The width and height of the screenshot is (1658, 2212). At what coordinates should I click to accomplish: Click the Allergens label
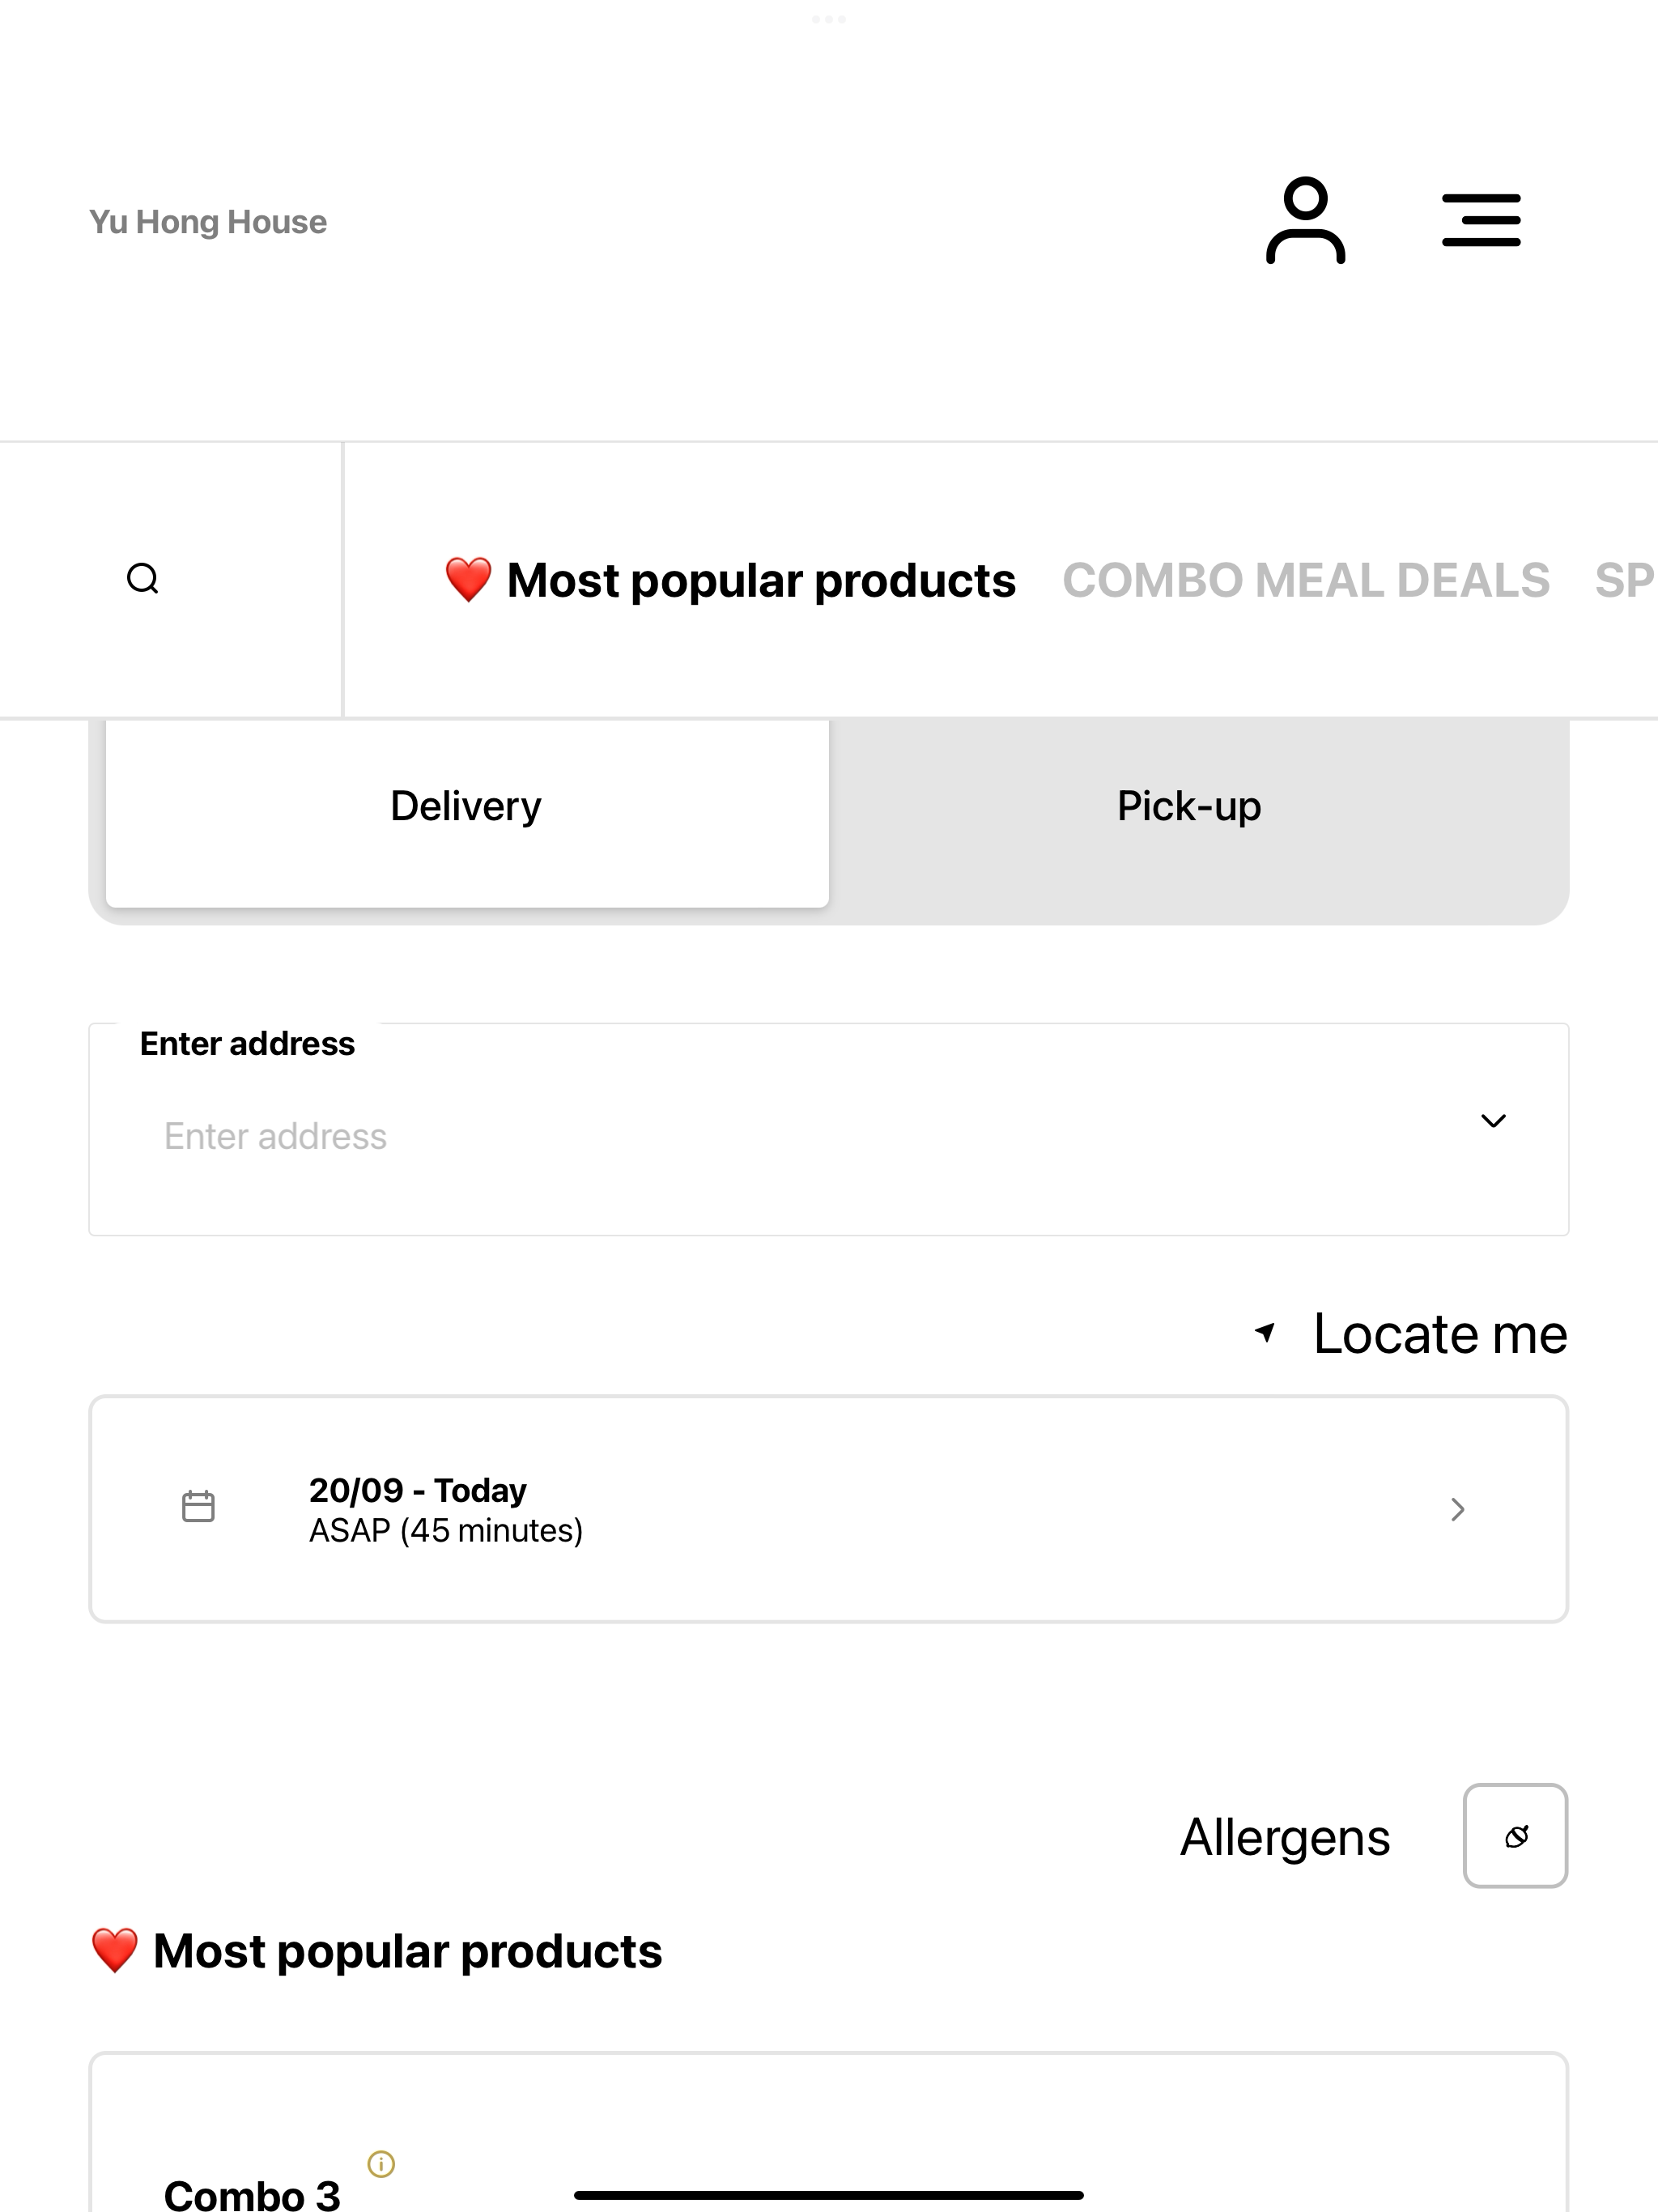1285,1838
